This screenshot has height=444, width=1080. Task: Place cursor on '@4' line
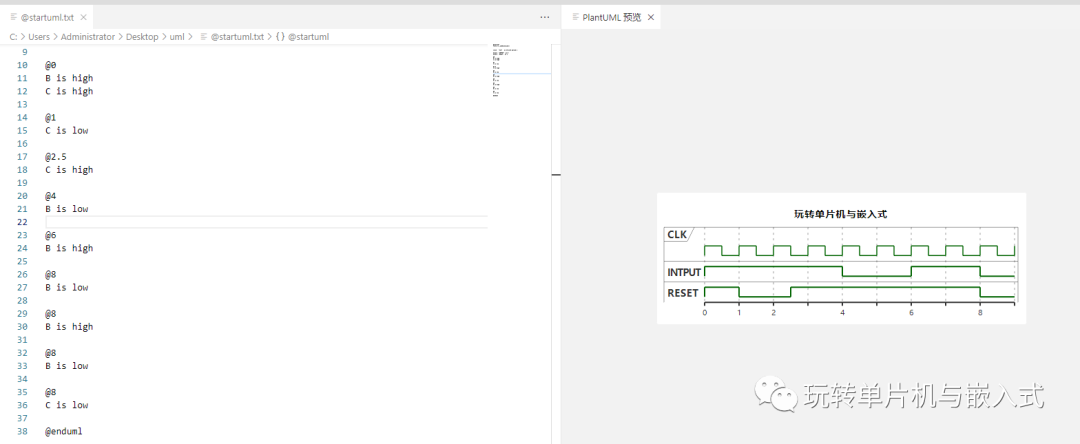(51, 195)
